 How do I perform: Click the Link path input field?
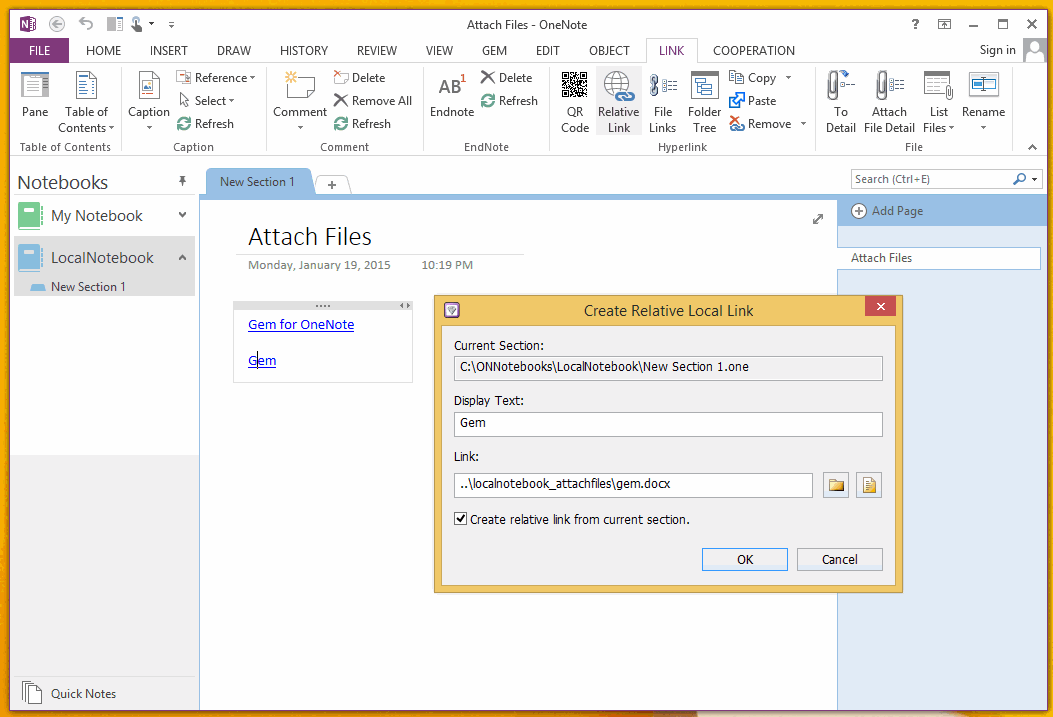(x=633, y=485)
